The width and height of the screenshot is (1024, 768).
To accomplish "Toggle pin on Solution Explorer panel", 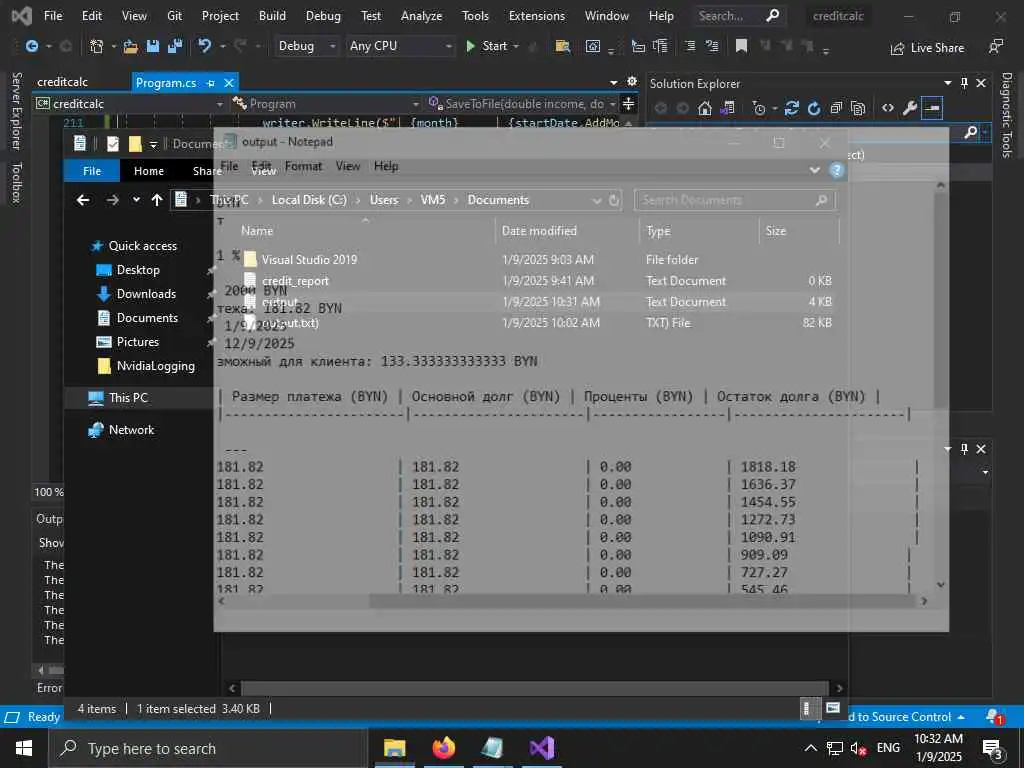I will (x=964, y=83).
